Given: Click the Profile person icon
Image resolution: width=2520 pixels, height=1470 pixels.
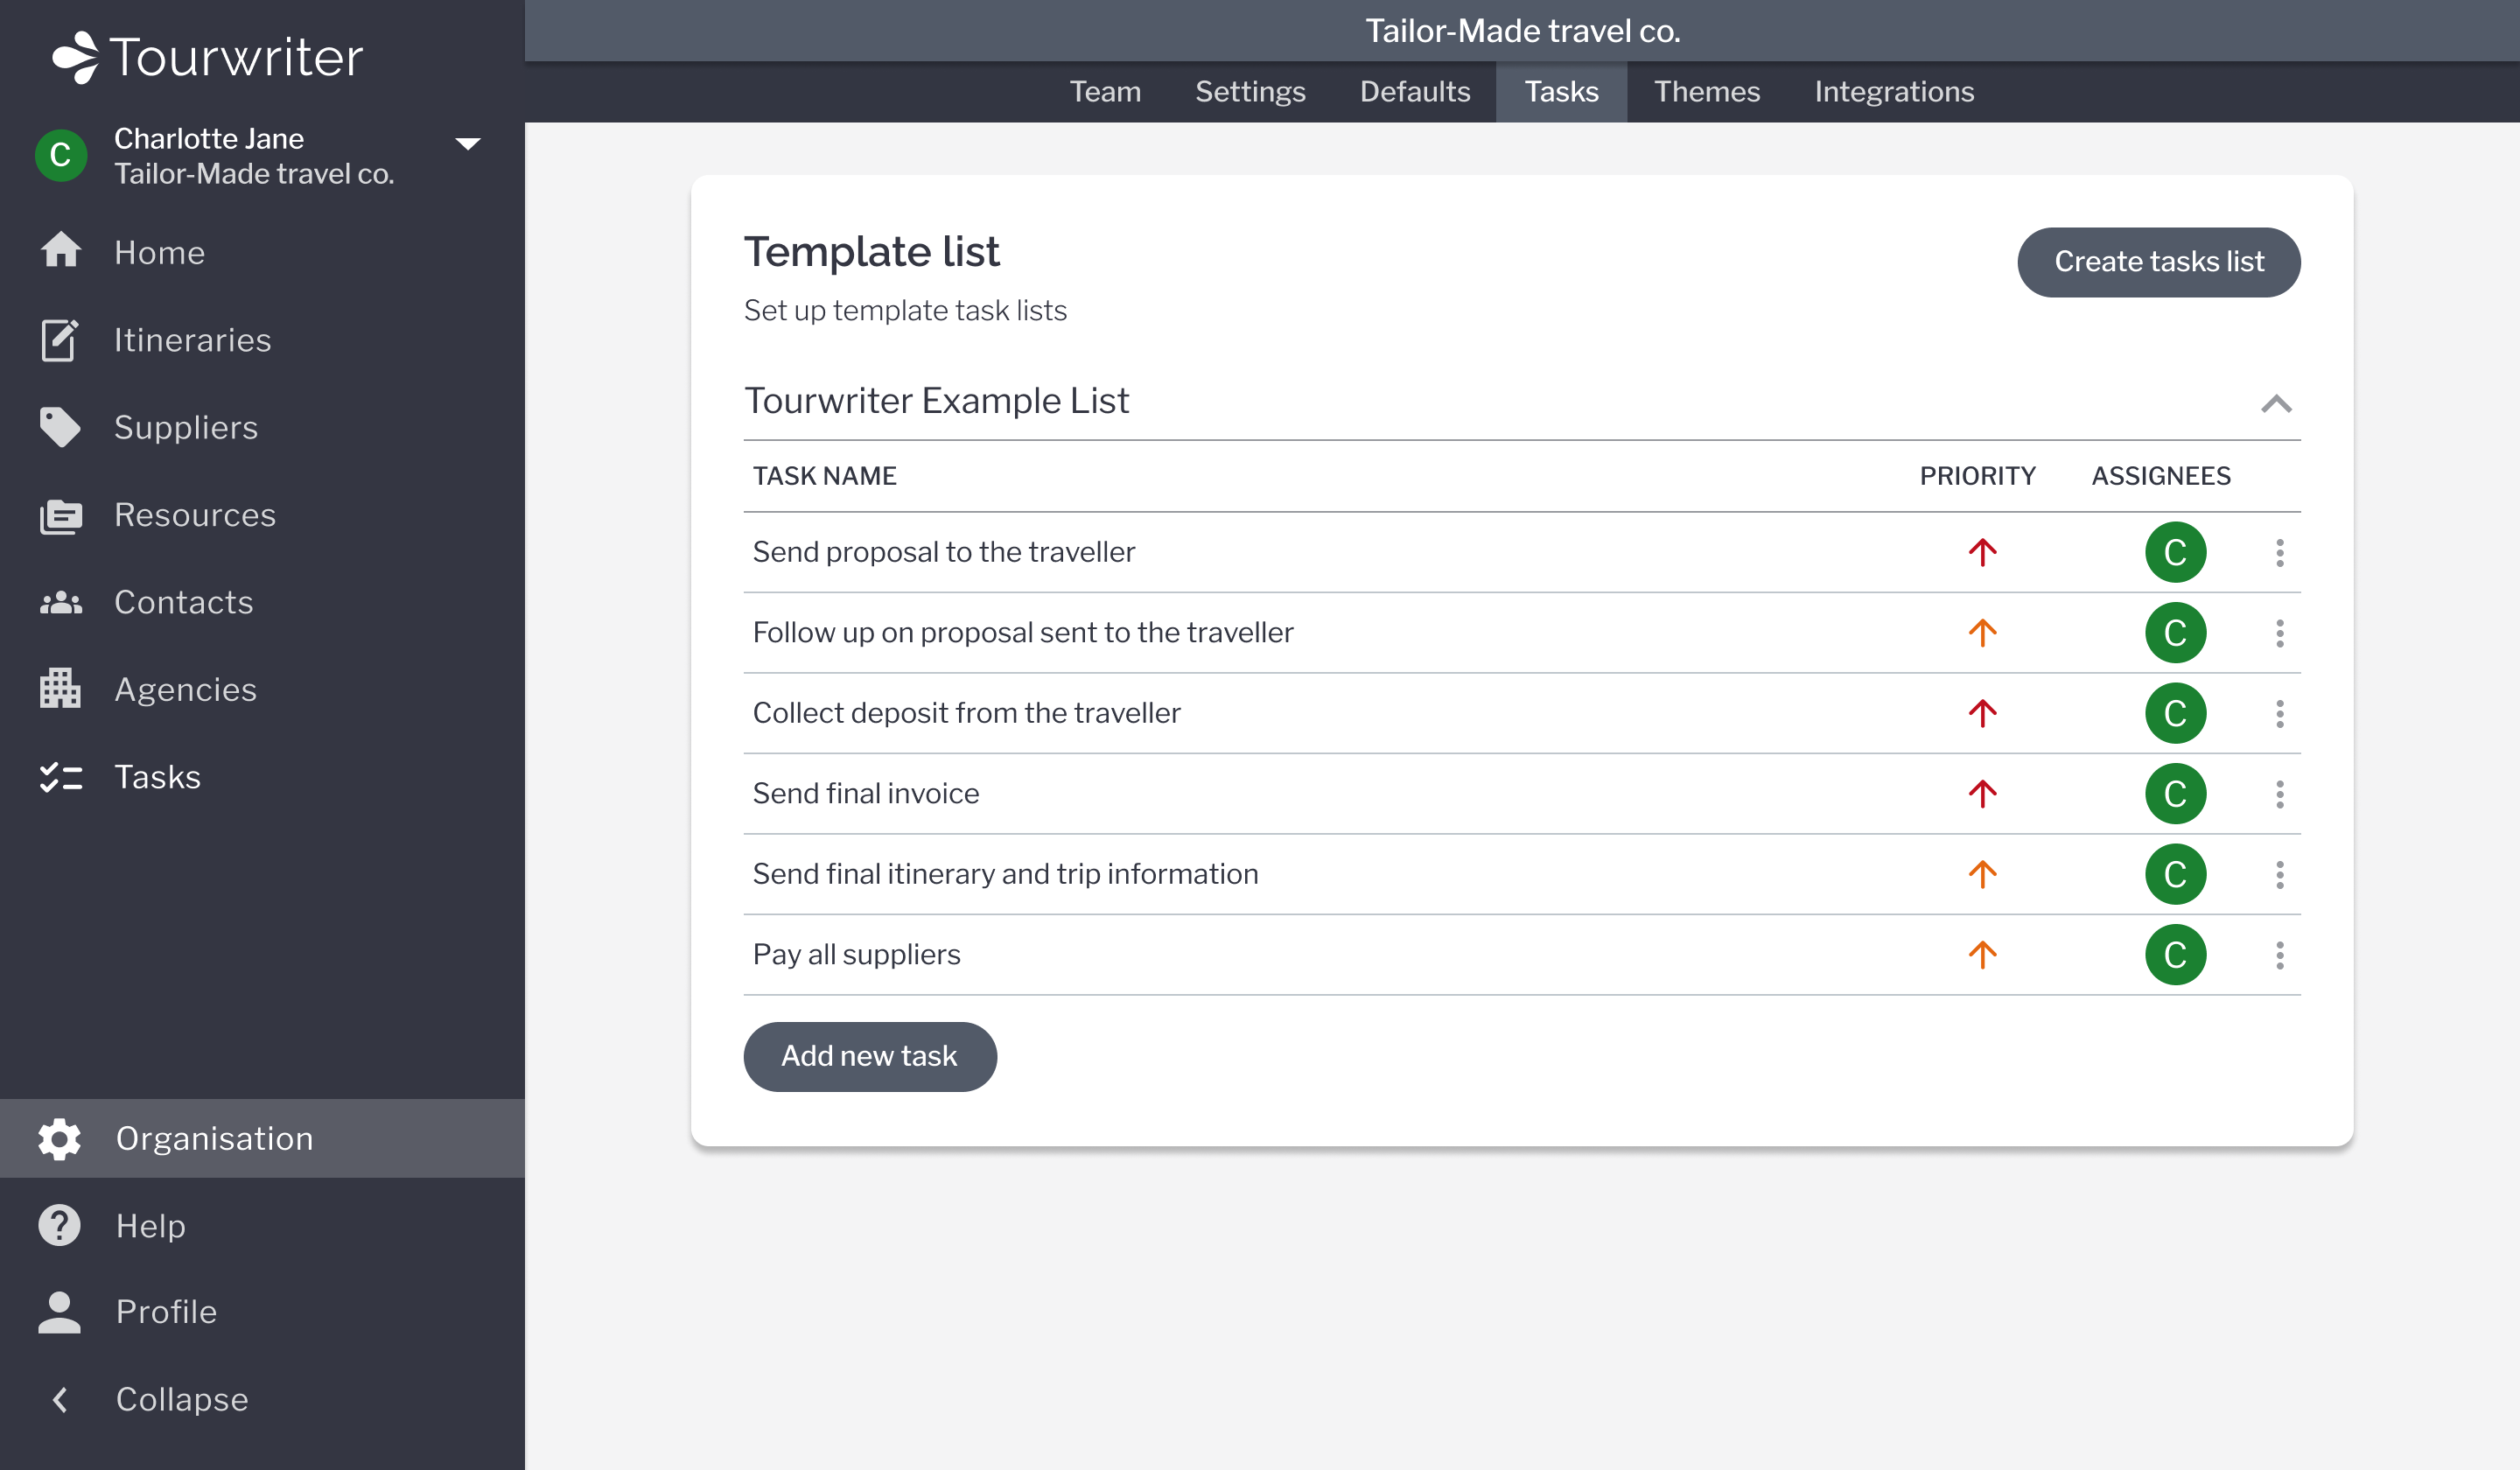Looking at the screenshot, I should click(60, 1312).
